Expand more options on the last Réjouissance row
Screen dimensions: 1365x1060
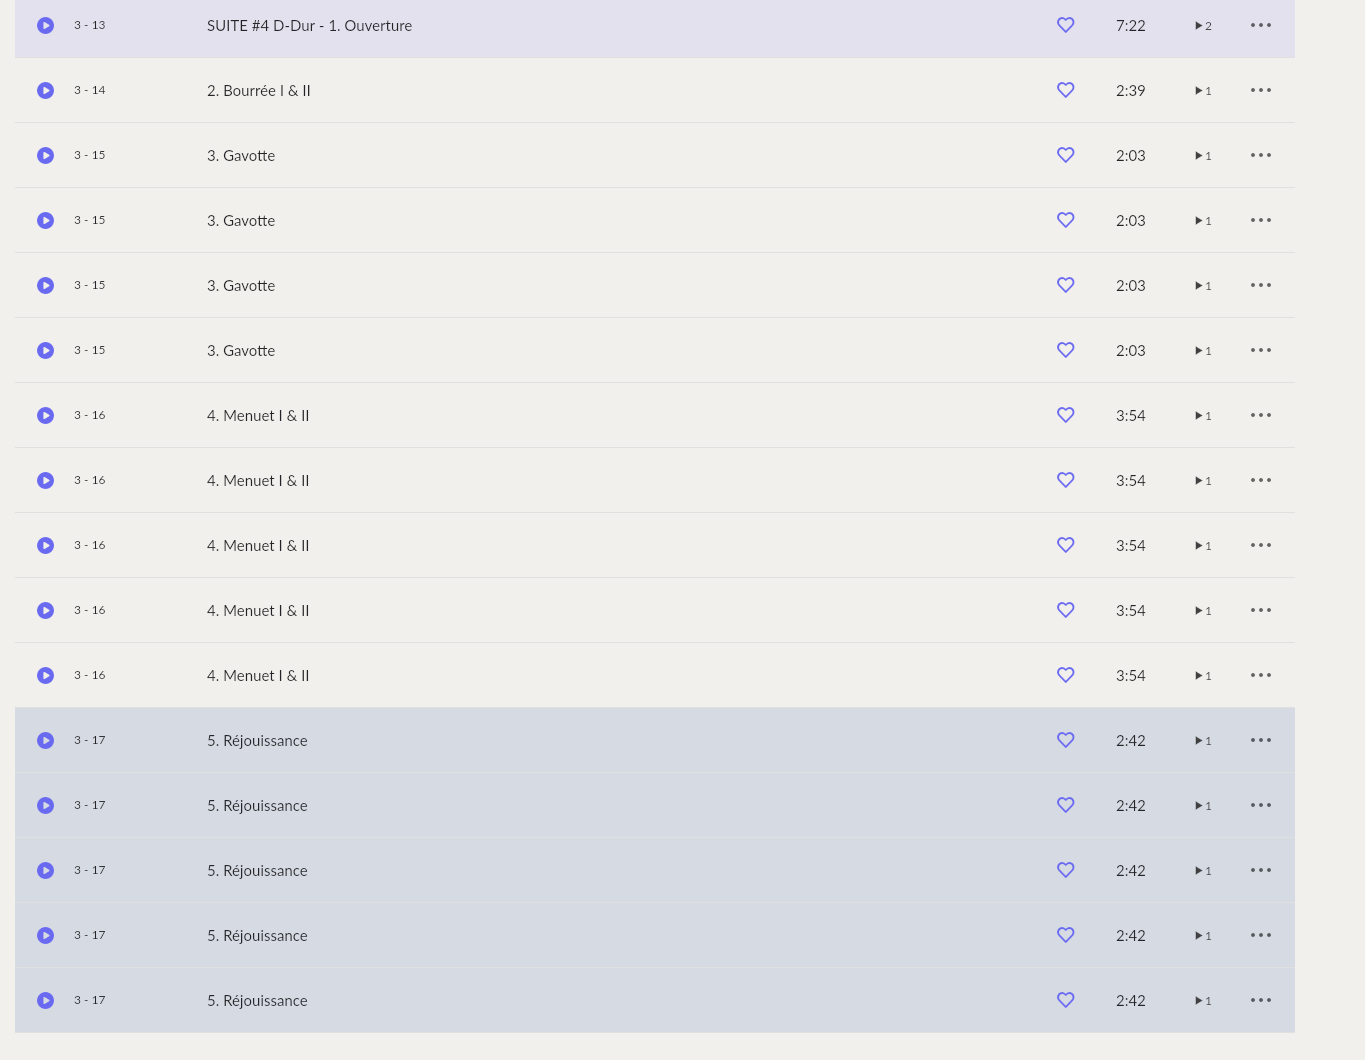pyautogui.click(x=1261, y=1000)
